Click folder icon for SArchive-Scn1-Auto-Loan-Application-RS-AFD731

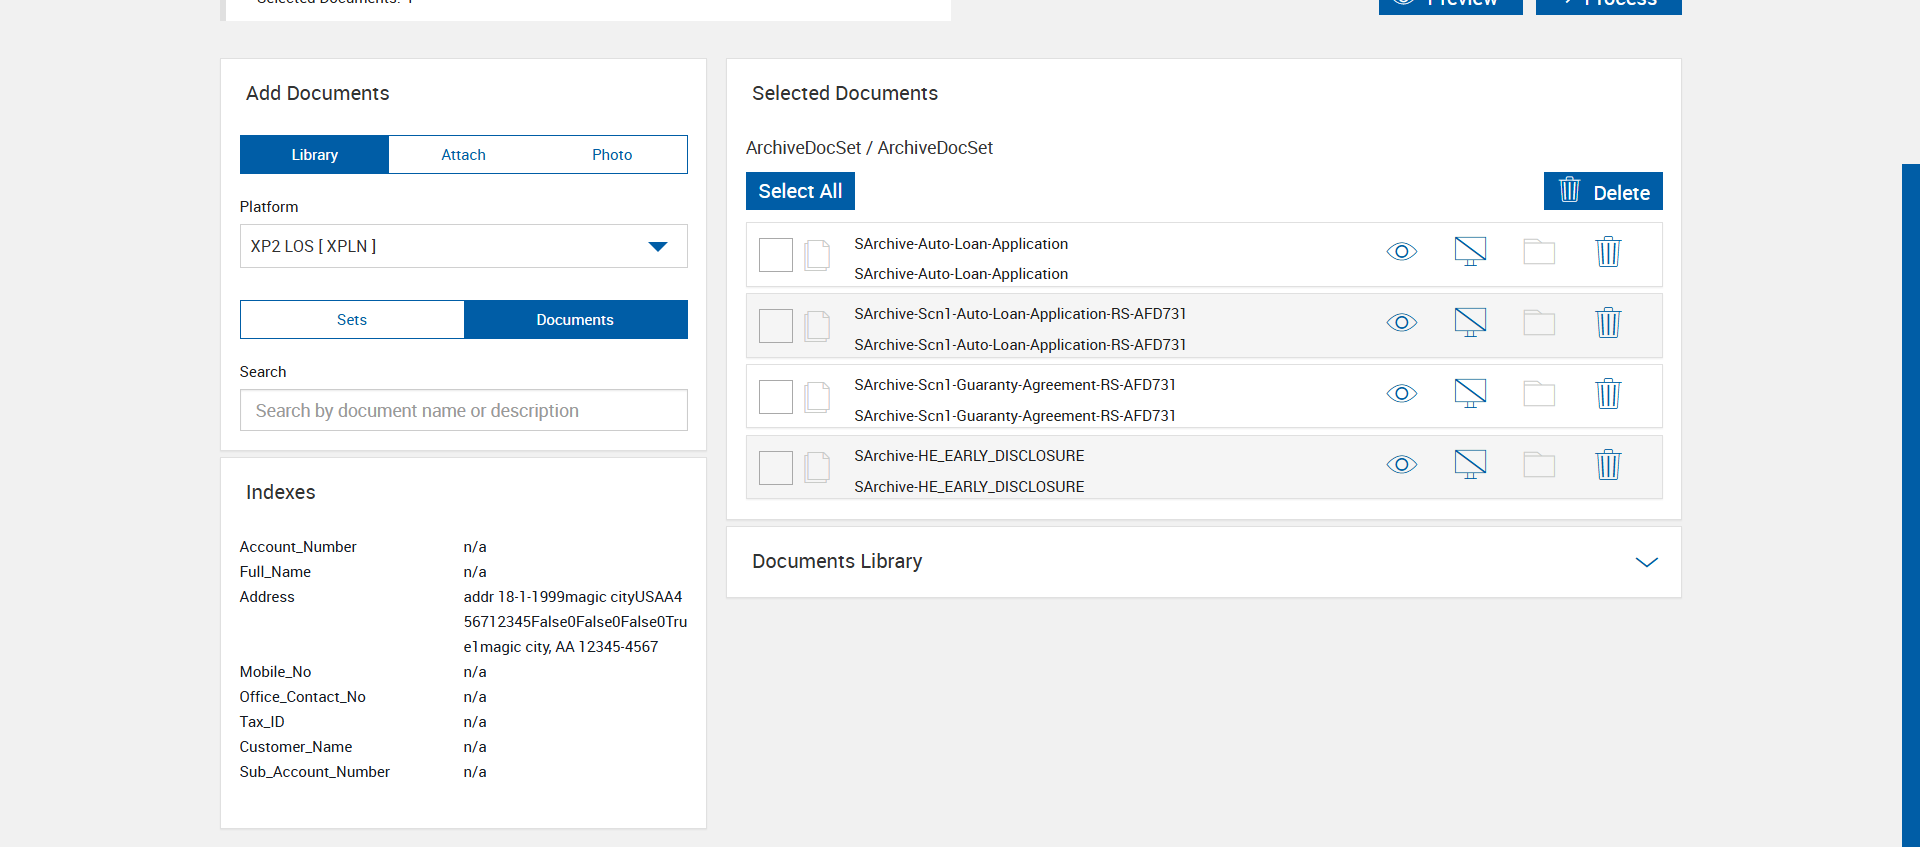point(1539,322)
